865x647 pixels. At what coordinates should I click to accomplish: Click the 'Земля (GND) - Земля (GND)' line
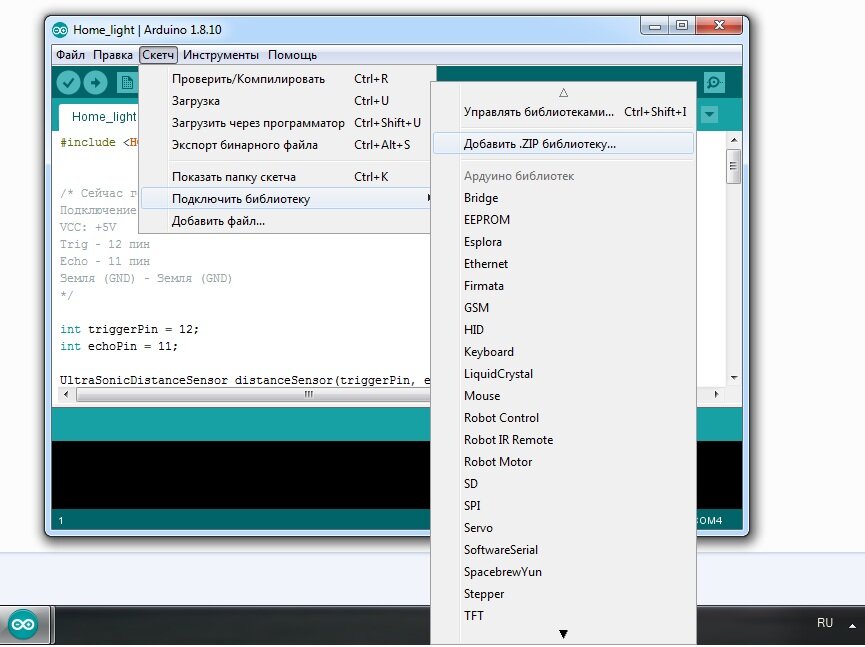coord(146,279)
